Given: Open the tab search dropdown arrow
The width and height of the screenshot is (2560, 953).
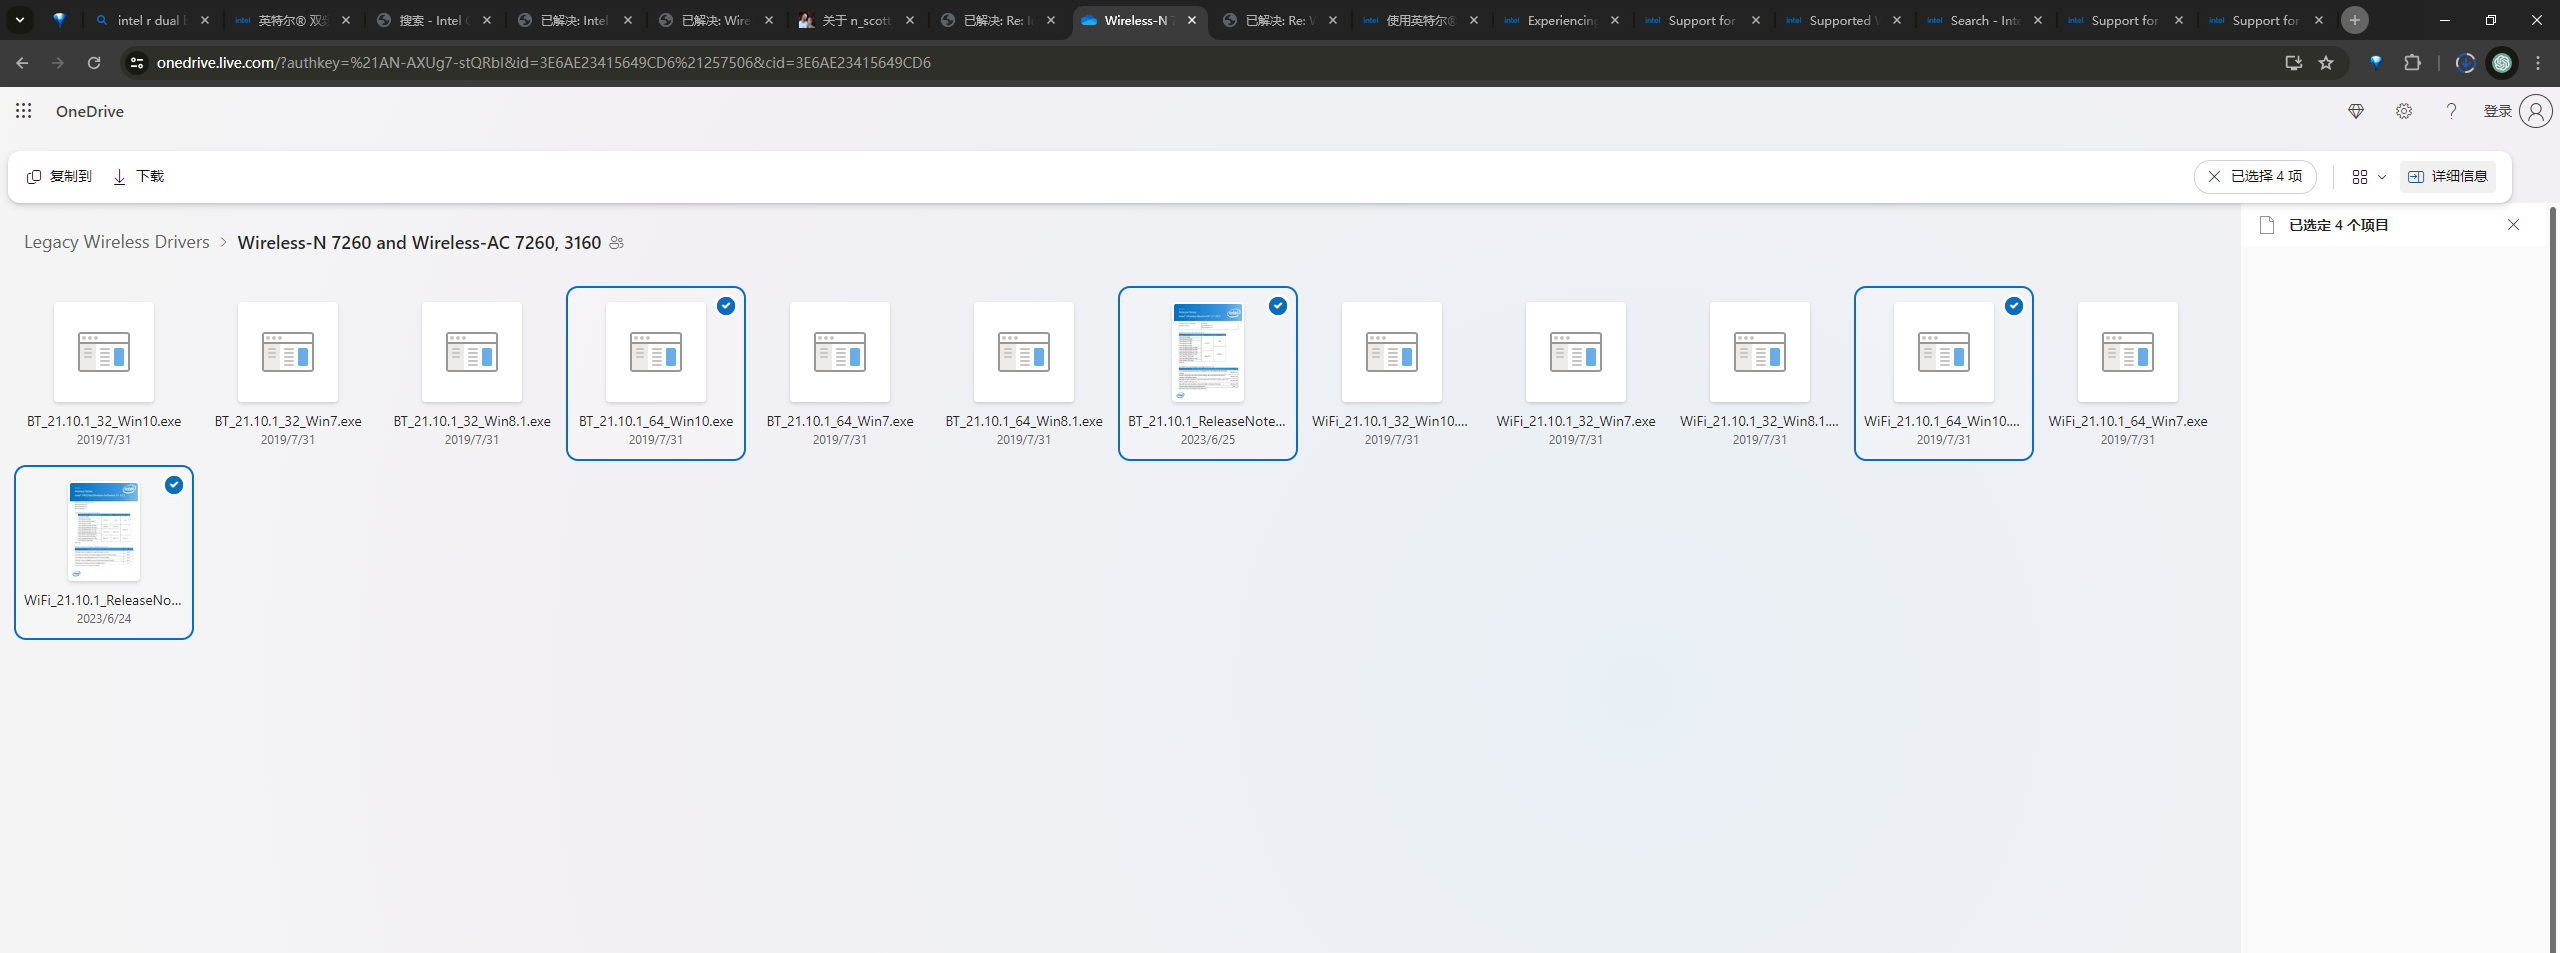Looking at the screenshot, I should (20, 20).
